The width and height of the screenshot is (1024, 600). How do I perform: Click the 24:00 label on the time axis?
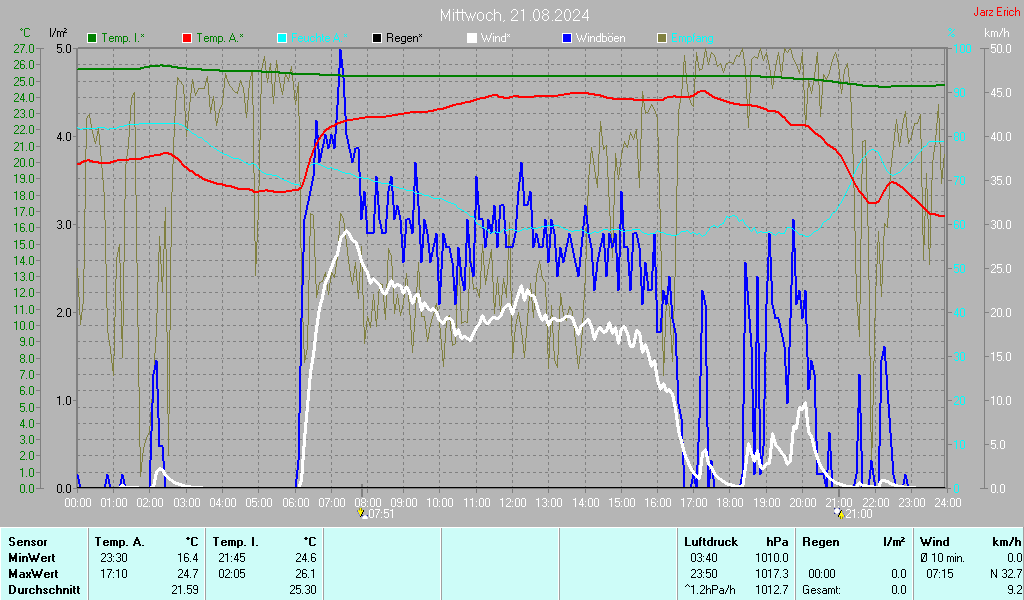[x=948, y=503]
